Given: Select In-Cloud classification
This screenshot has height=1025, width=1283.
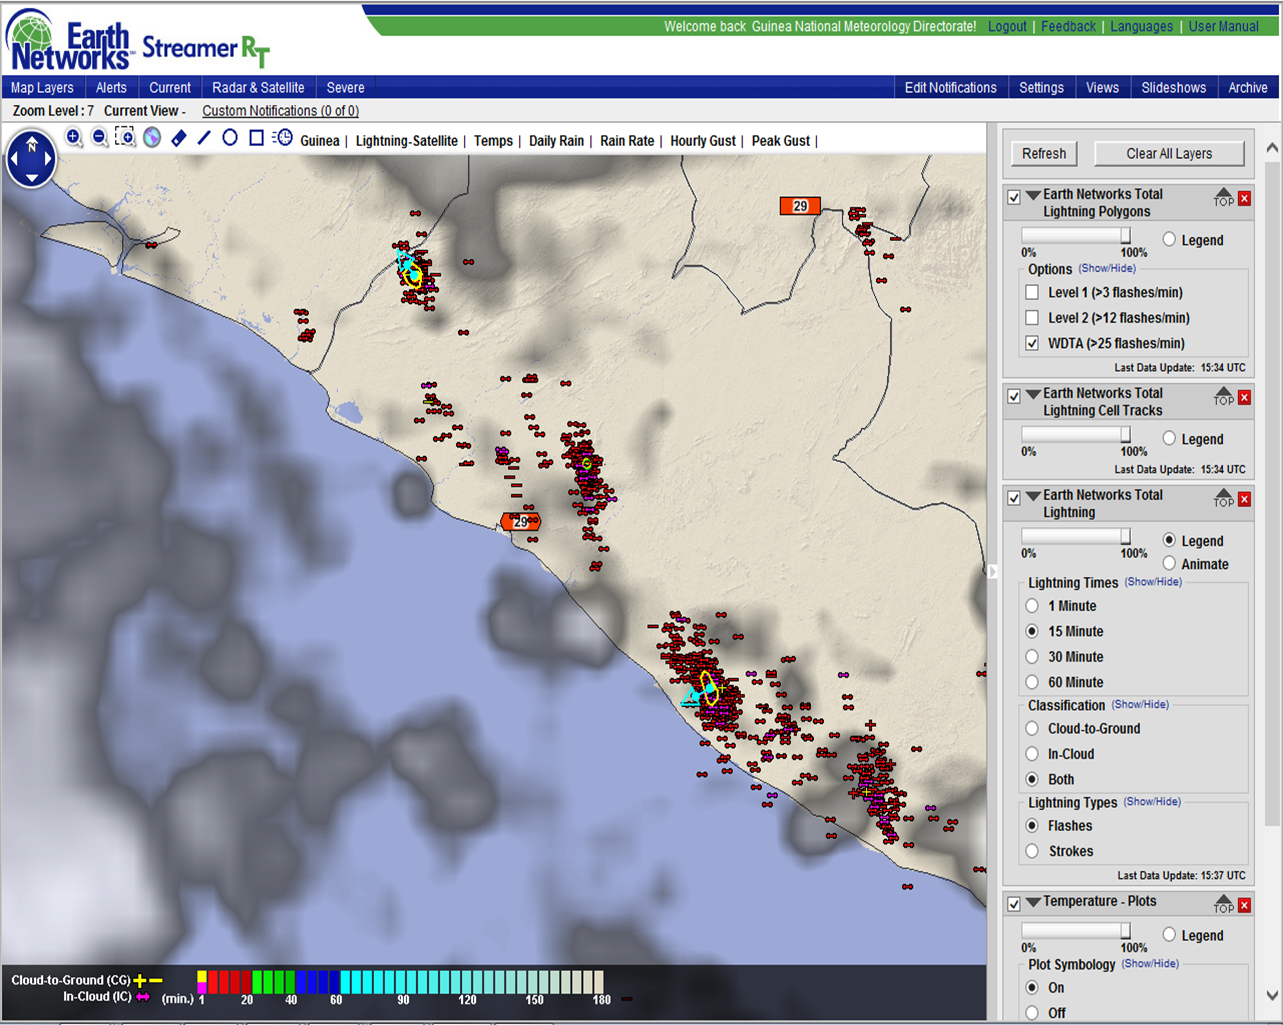Looking at the screenshot, I should click(x=1032, y=754).
